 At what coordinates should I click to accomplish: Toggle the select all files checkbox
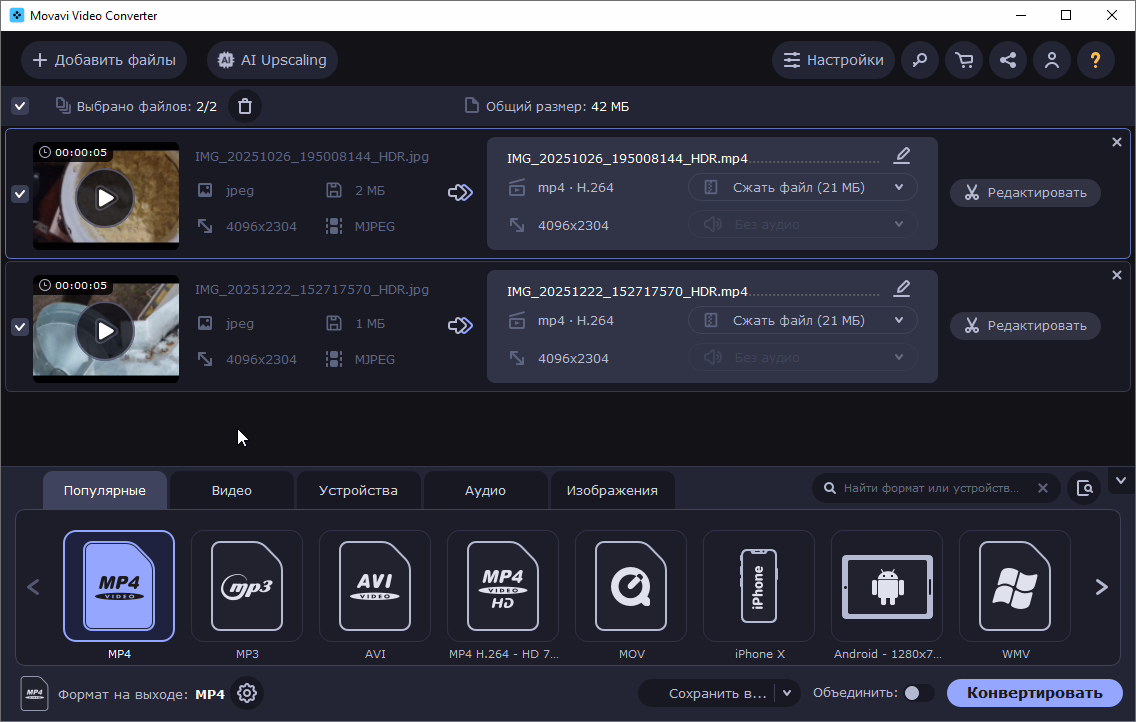(20, 106)
